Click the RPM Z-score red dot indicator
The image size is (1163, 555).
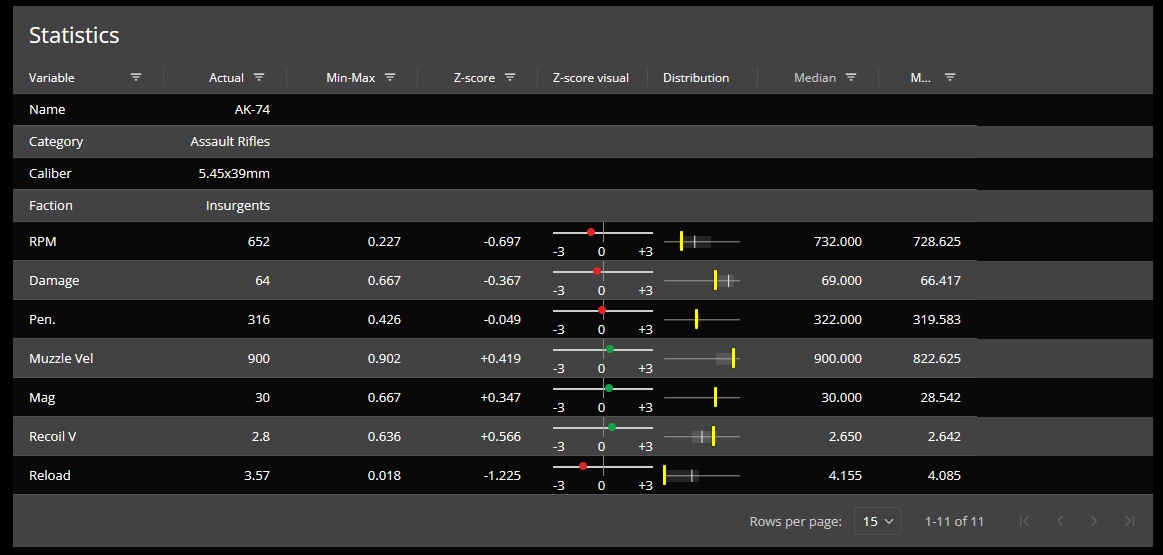(591, 232)
